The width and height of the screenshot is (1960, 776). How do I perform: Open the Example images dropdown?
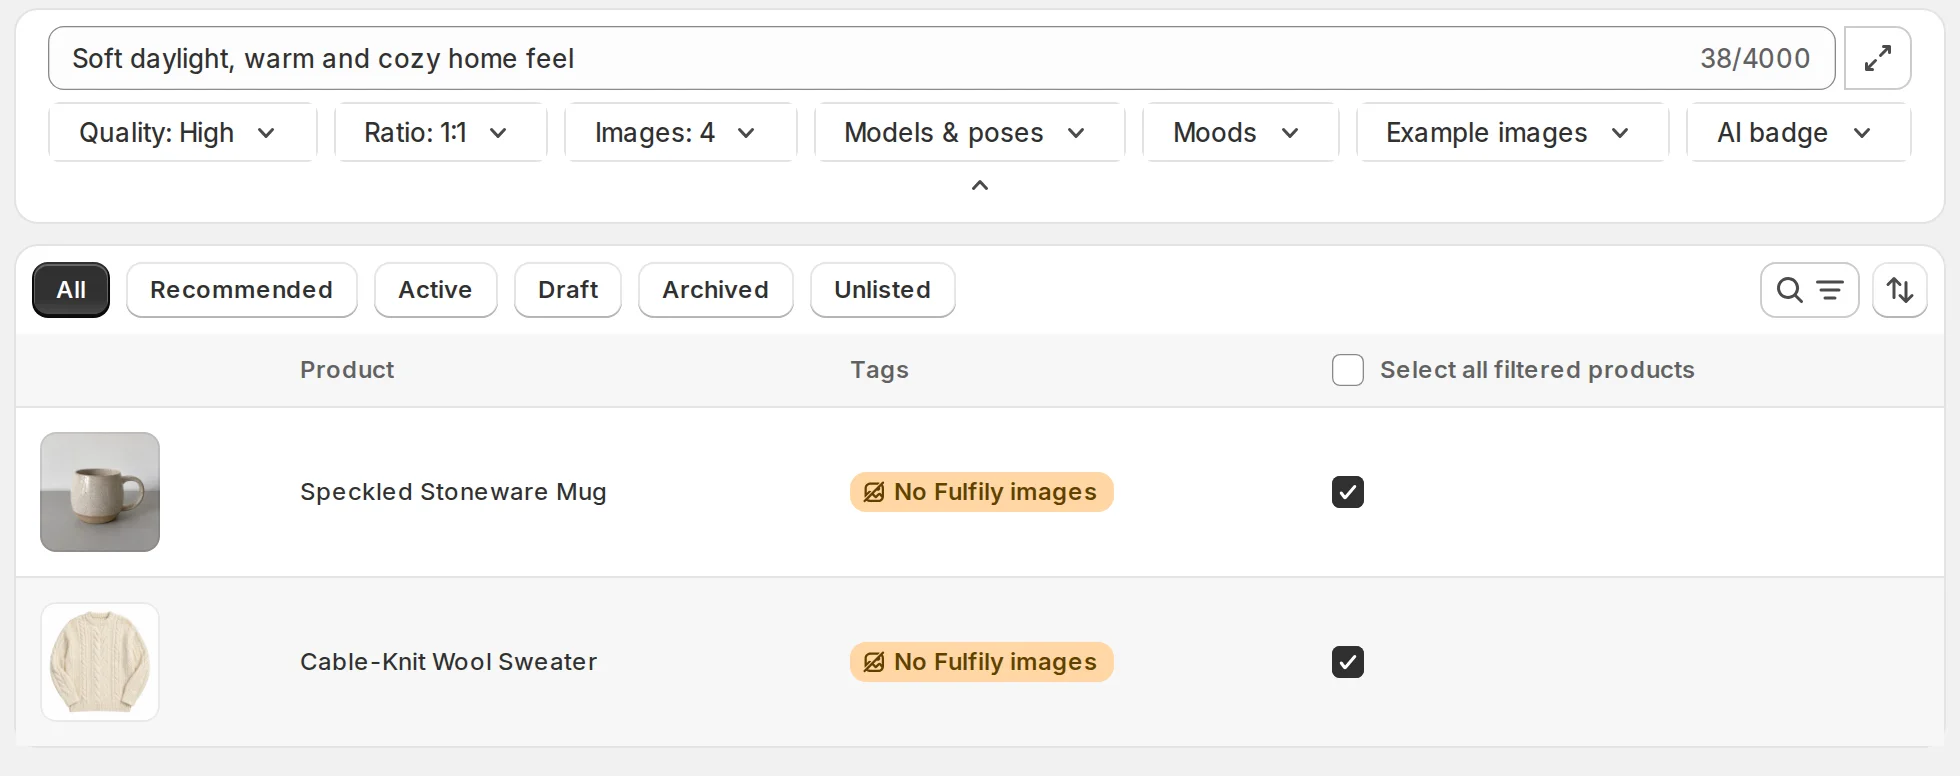click(1512, 133)
